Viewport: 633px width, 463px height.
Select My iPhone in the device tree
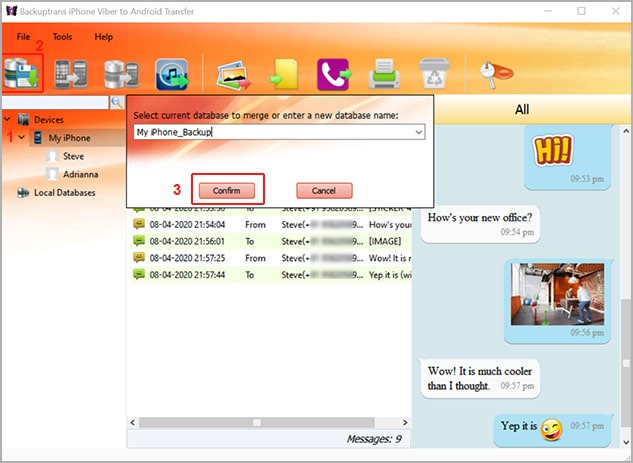tap(69, 138)
